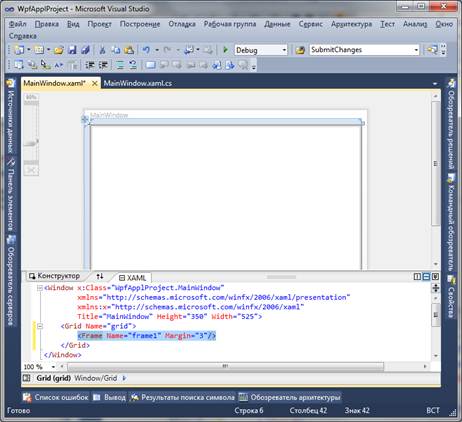
Task: Click the Copy toolbar icon
Action: (x=116, y=50)
